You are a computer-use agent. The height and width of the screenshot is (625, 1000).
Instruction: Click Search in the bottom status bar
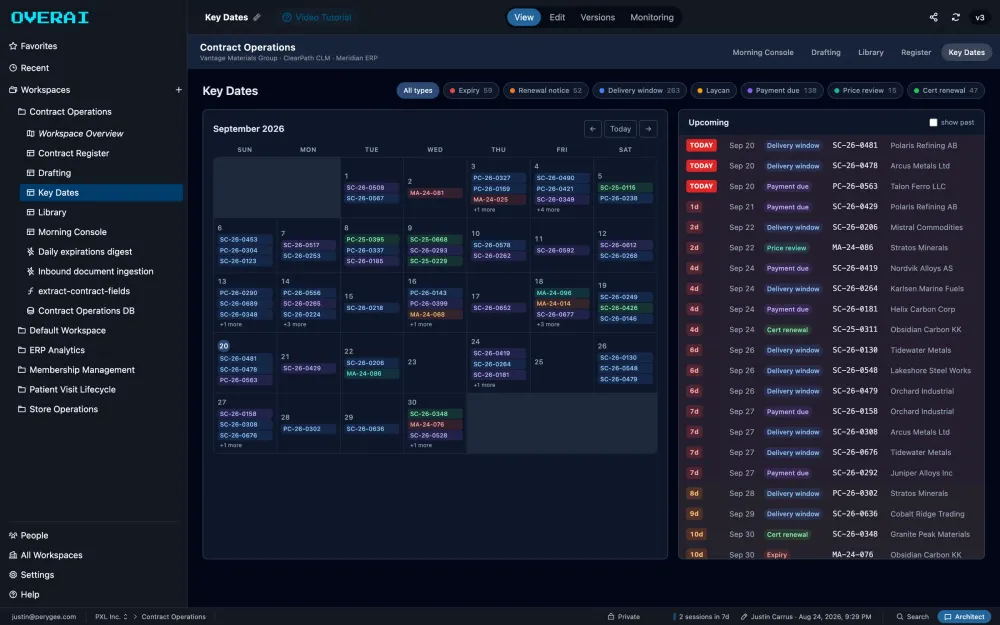click(x=913, y=617)
